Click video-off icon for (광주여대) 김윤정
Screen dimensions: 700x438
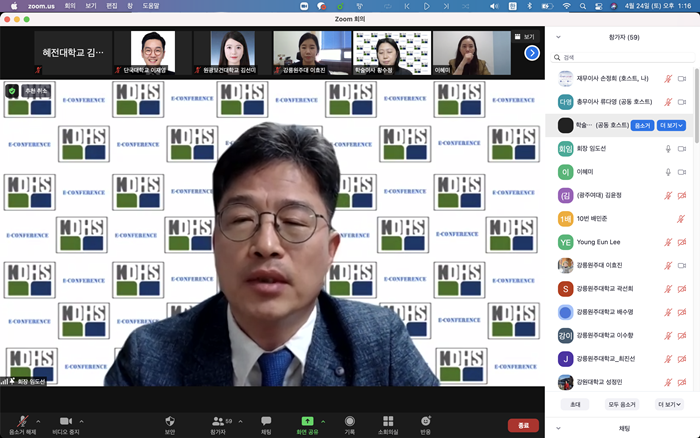[682, 195]
